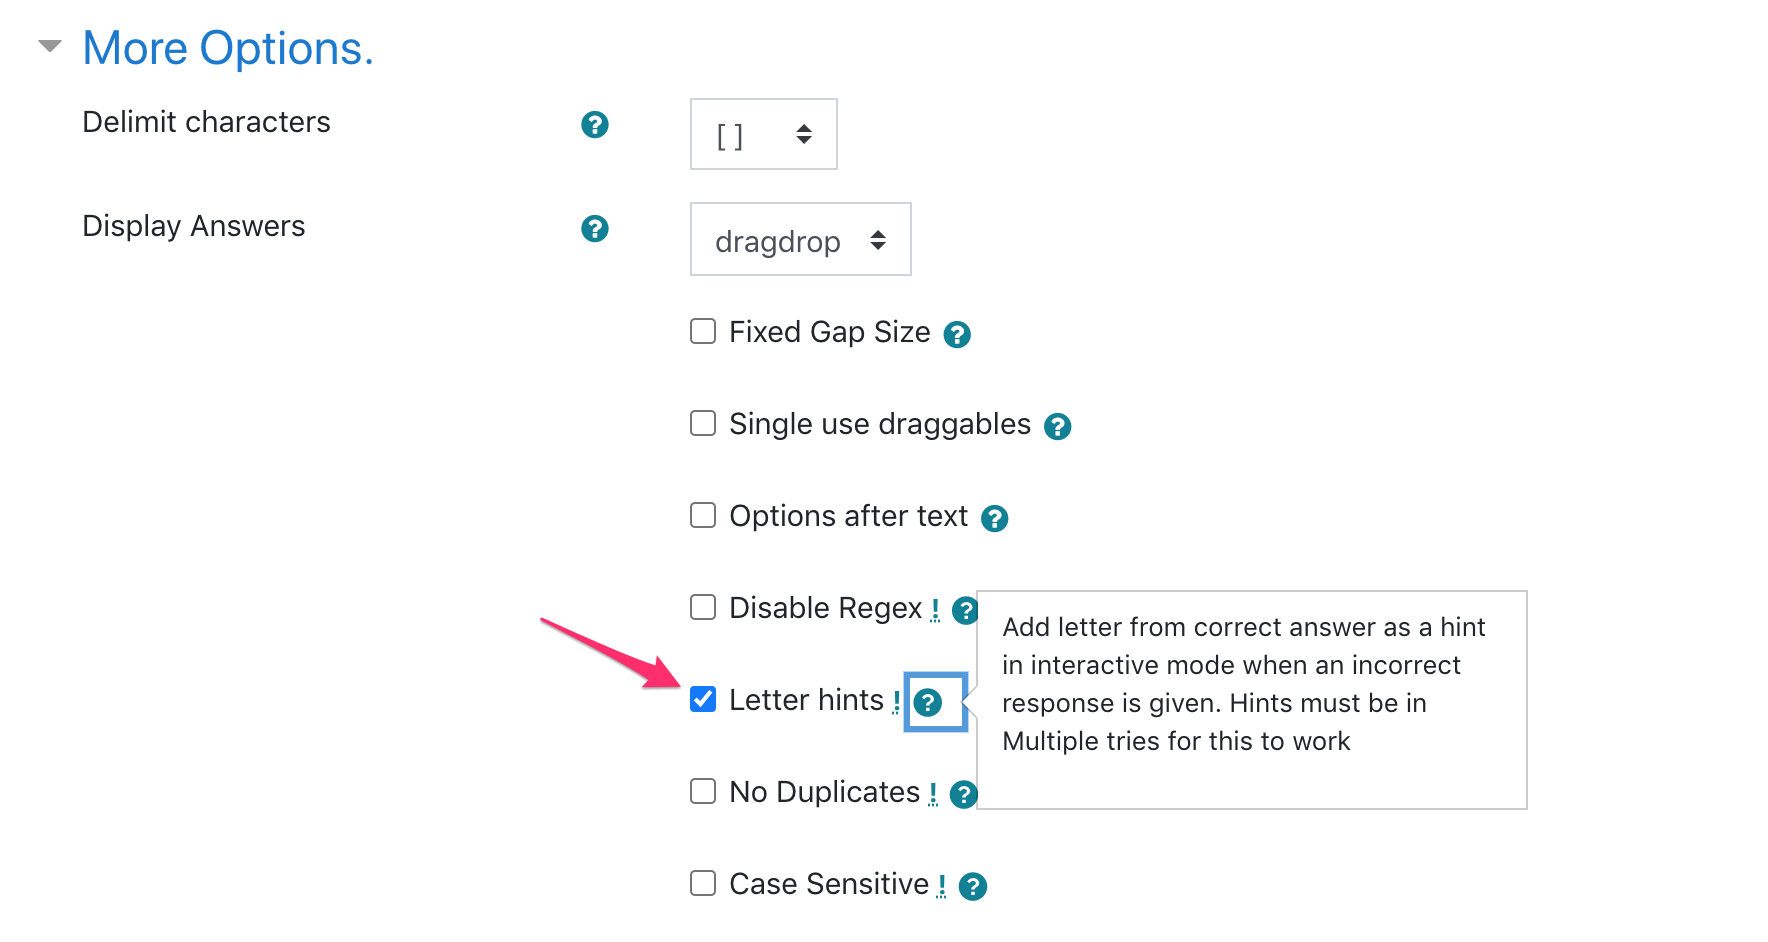Image resolution: width=1768 pixels, height=942 pixels.
Task: Enable the Fixed Gap Size checkbox
Action: [x=703, y=331]
